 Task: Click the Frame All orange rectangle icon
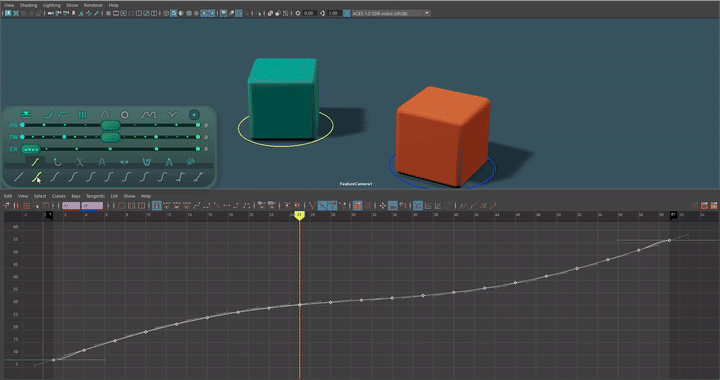(121, 206)
